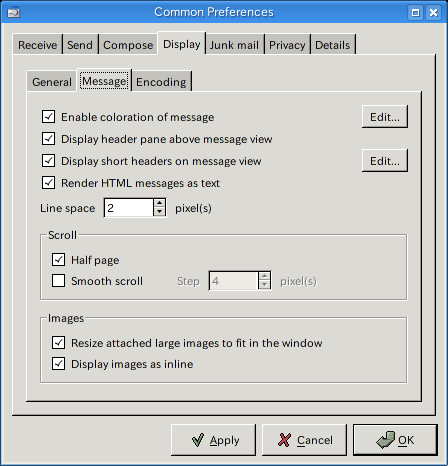Decrease the Line space value with the down arrow
This screenshot has height=466, width=448.
point(159,212)
